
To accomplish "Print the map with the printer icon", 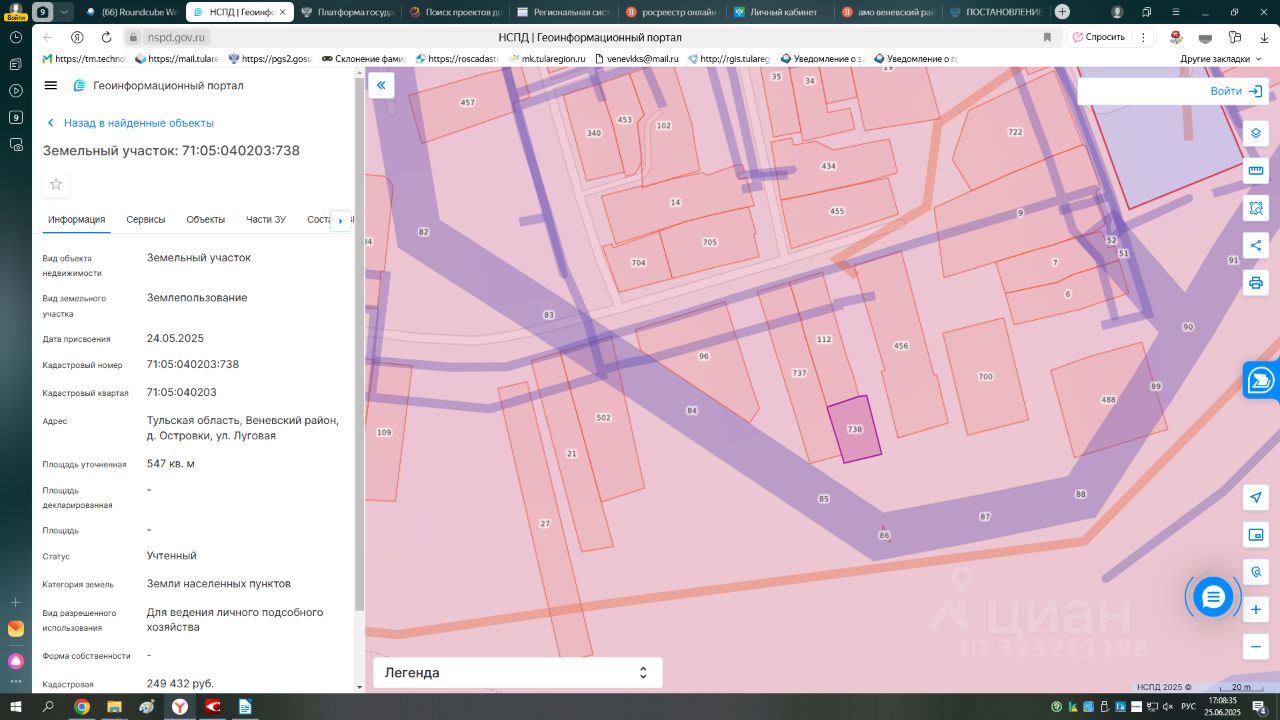I will 1256,283.
